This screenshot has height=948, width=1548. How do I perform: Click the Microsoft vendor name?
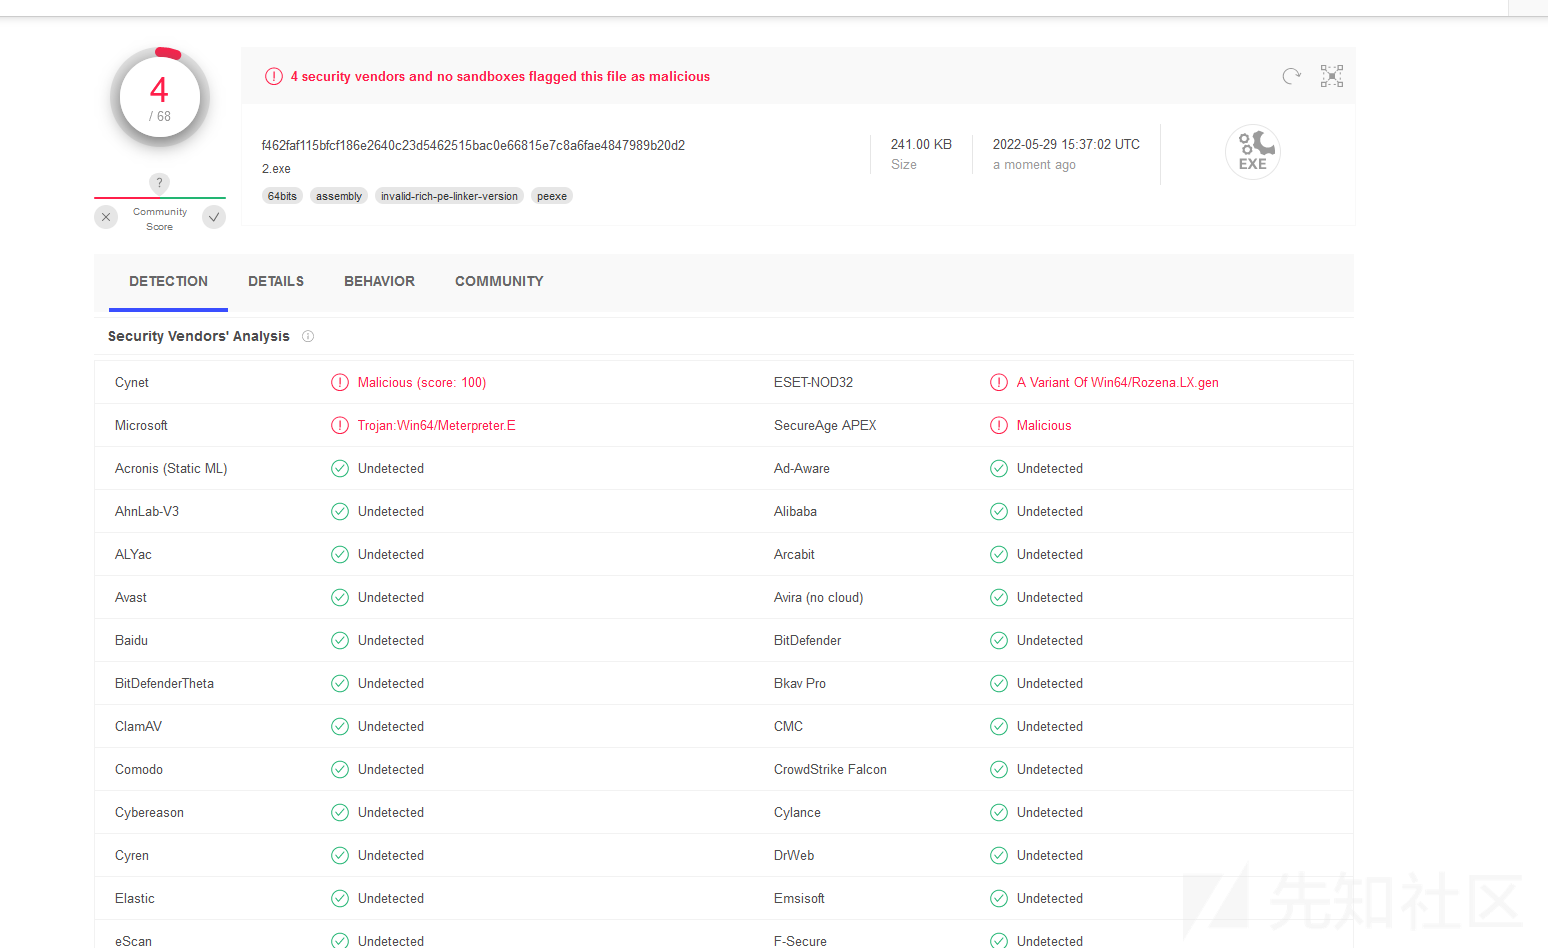(x=141, y=425)
